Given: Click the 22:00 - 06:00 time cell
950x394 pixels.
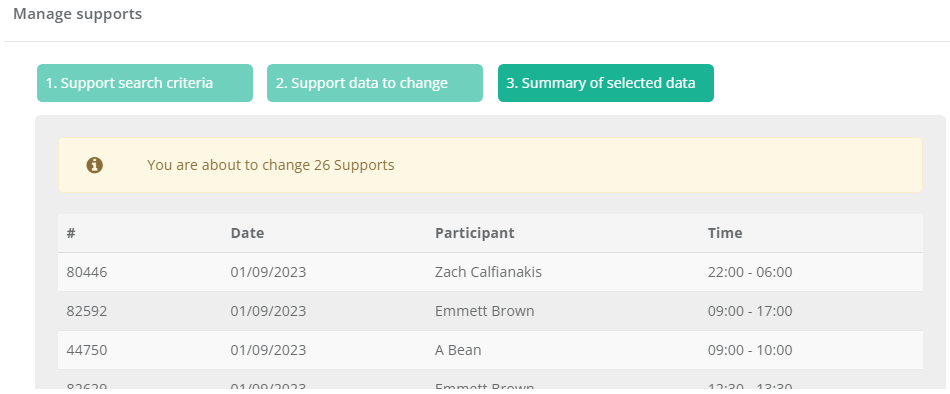Looking at the screenshot, I should pyautogui.click(x=750, y=272).
